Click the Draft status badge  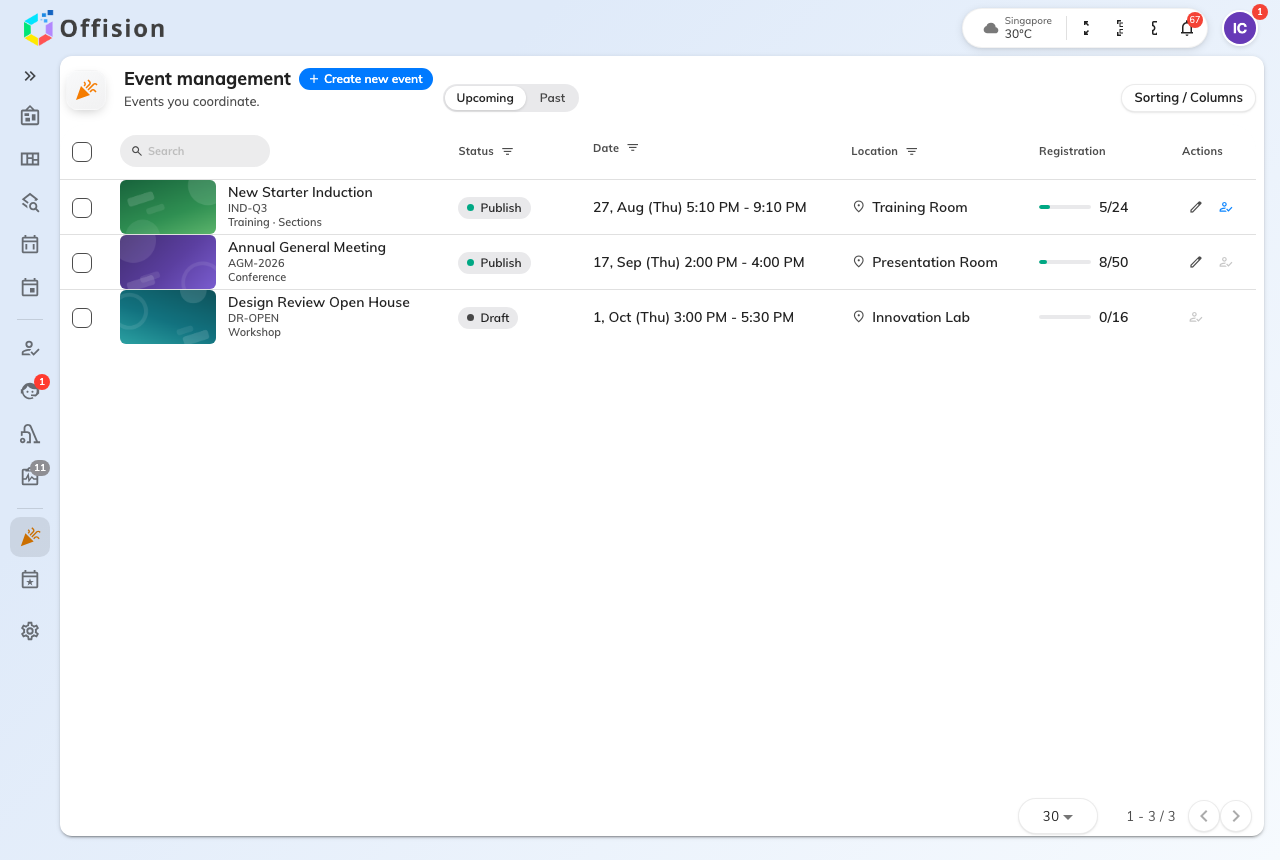point(488,318)
